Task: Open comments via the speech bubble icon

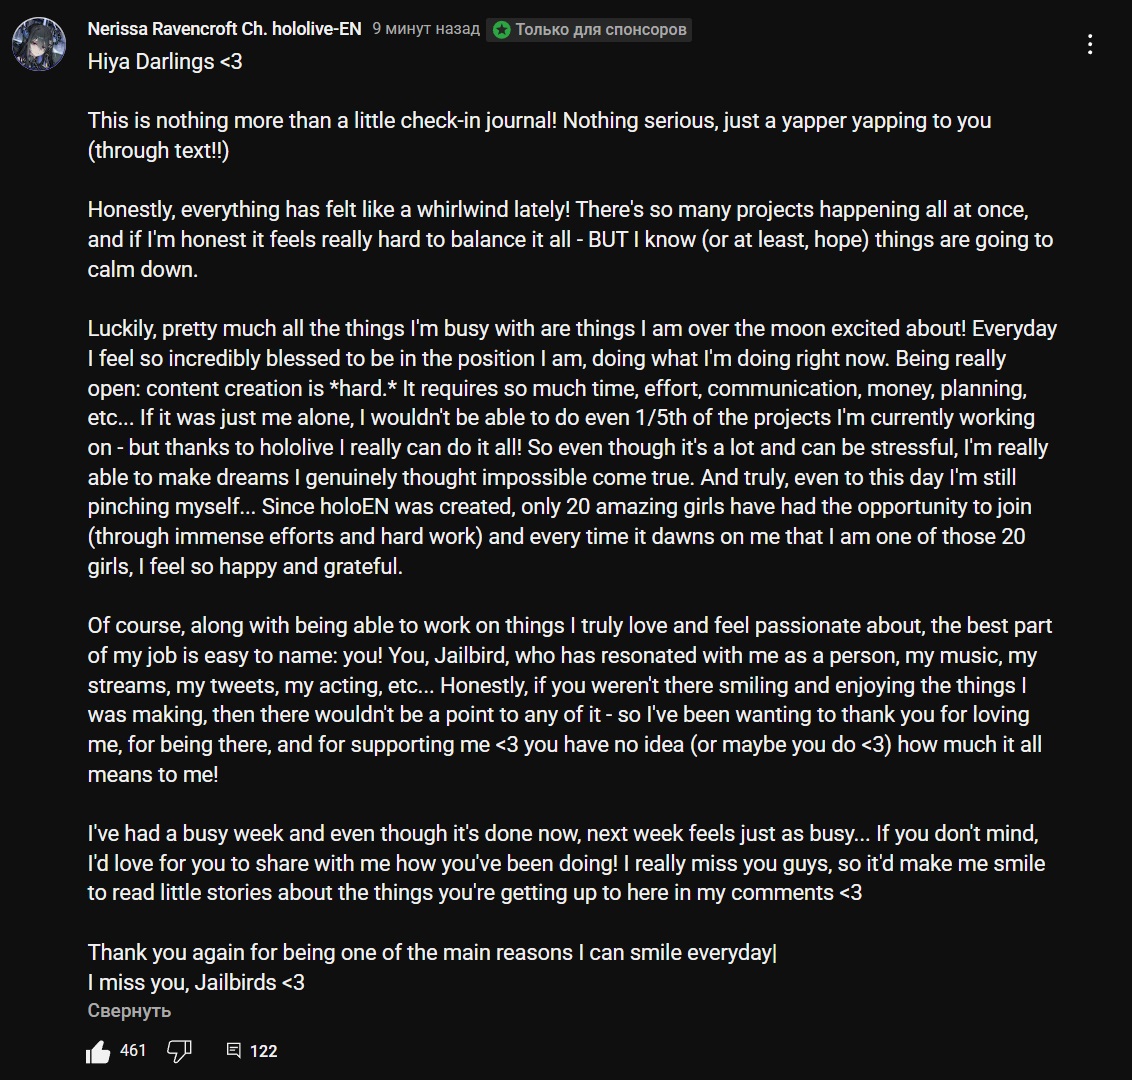Action: point(234,1050)
